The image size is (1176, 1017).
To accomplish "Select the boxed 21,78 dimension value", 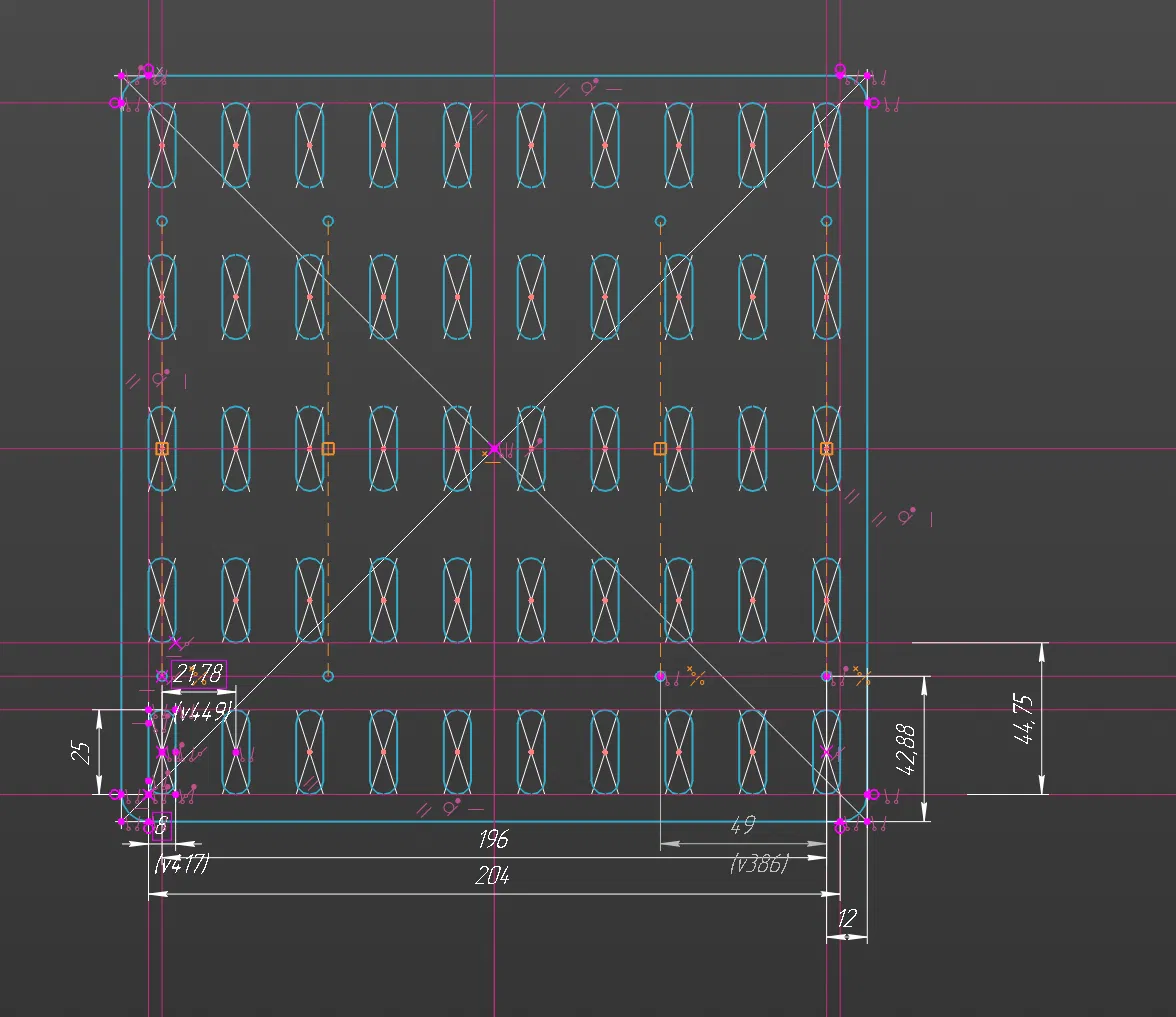I will pyautogui.click(x=199, y=674).
